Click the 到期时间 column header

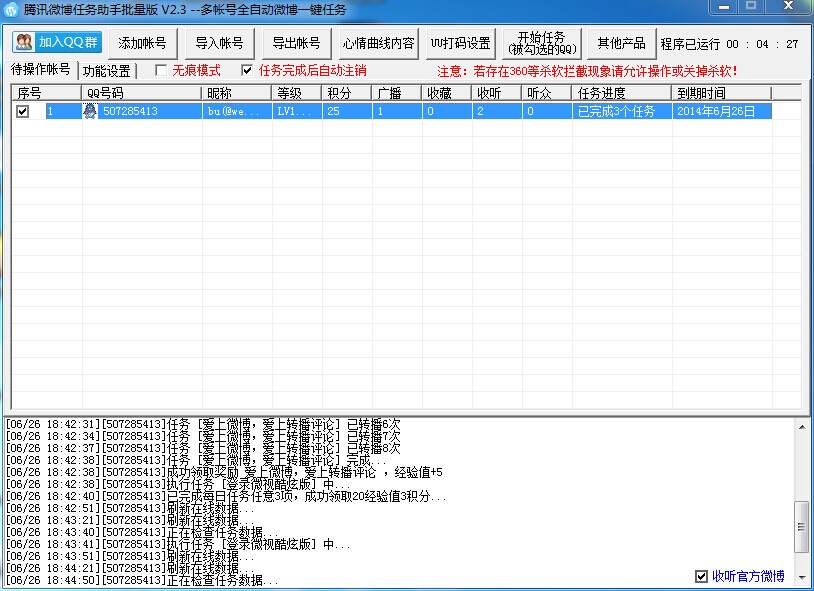[722, 93]
